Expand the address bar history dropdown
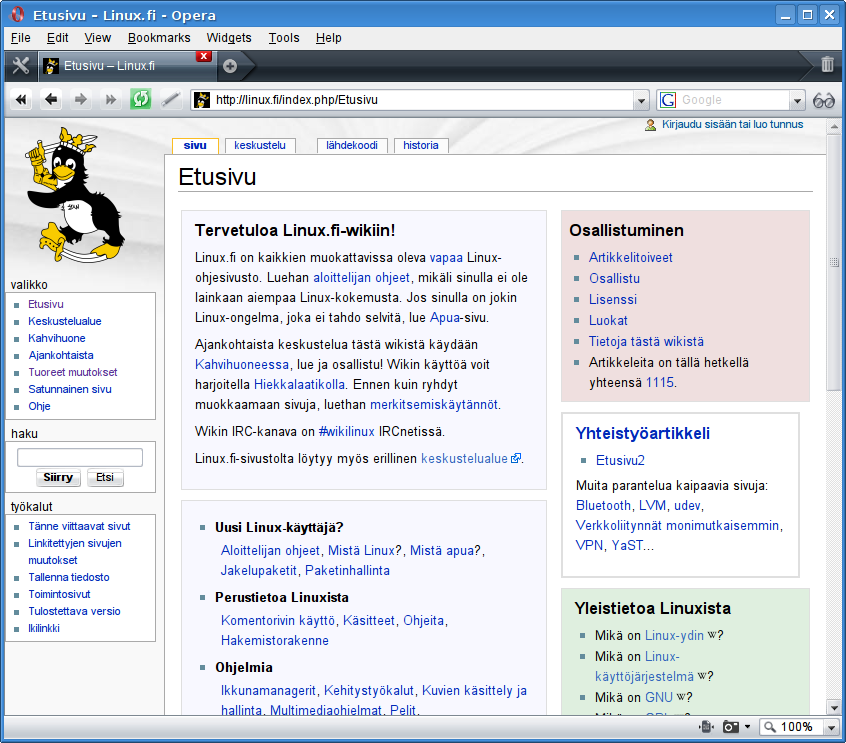Viewport: 846px width, 743px height. point(642,100)
